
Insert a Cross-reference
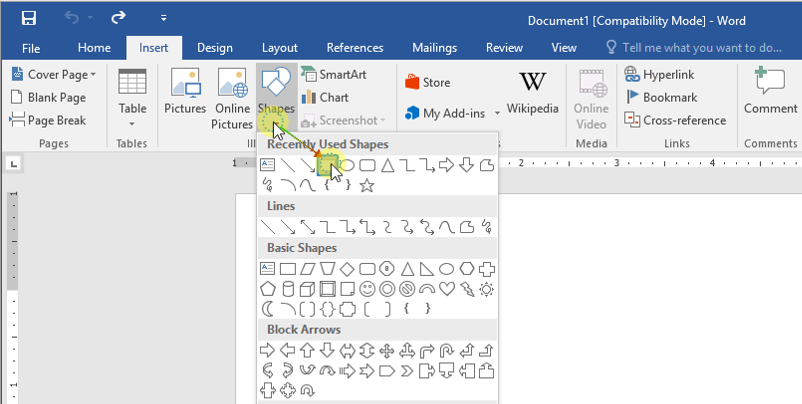click(675, 121)
